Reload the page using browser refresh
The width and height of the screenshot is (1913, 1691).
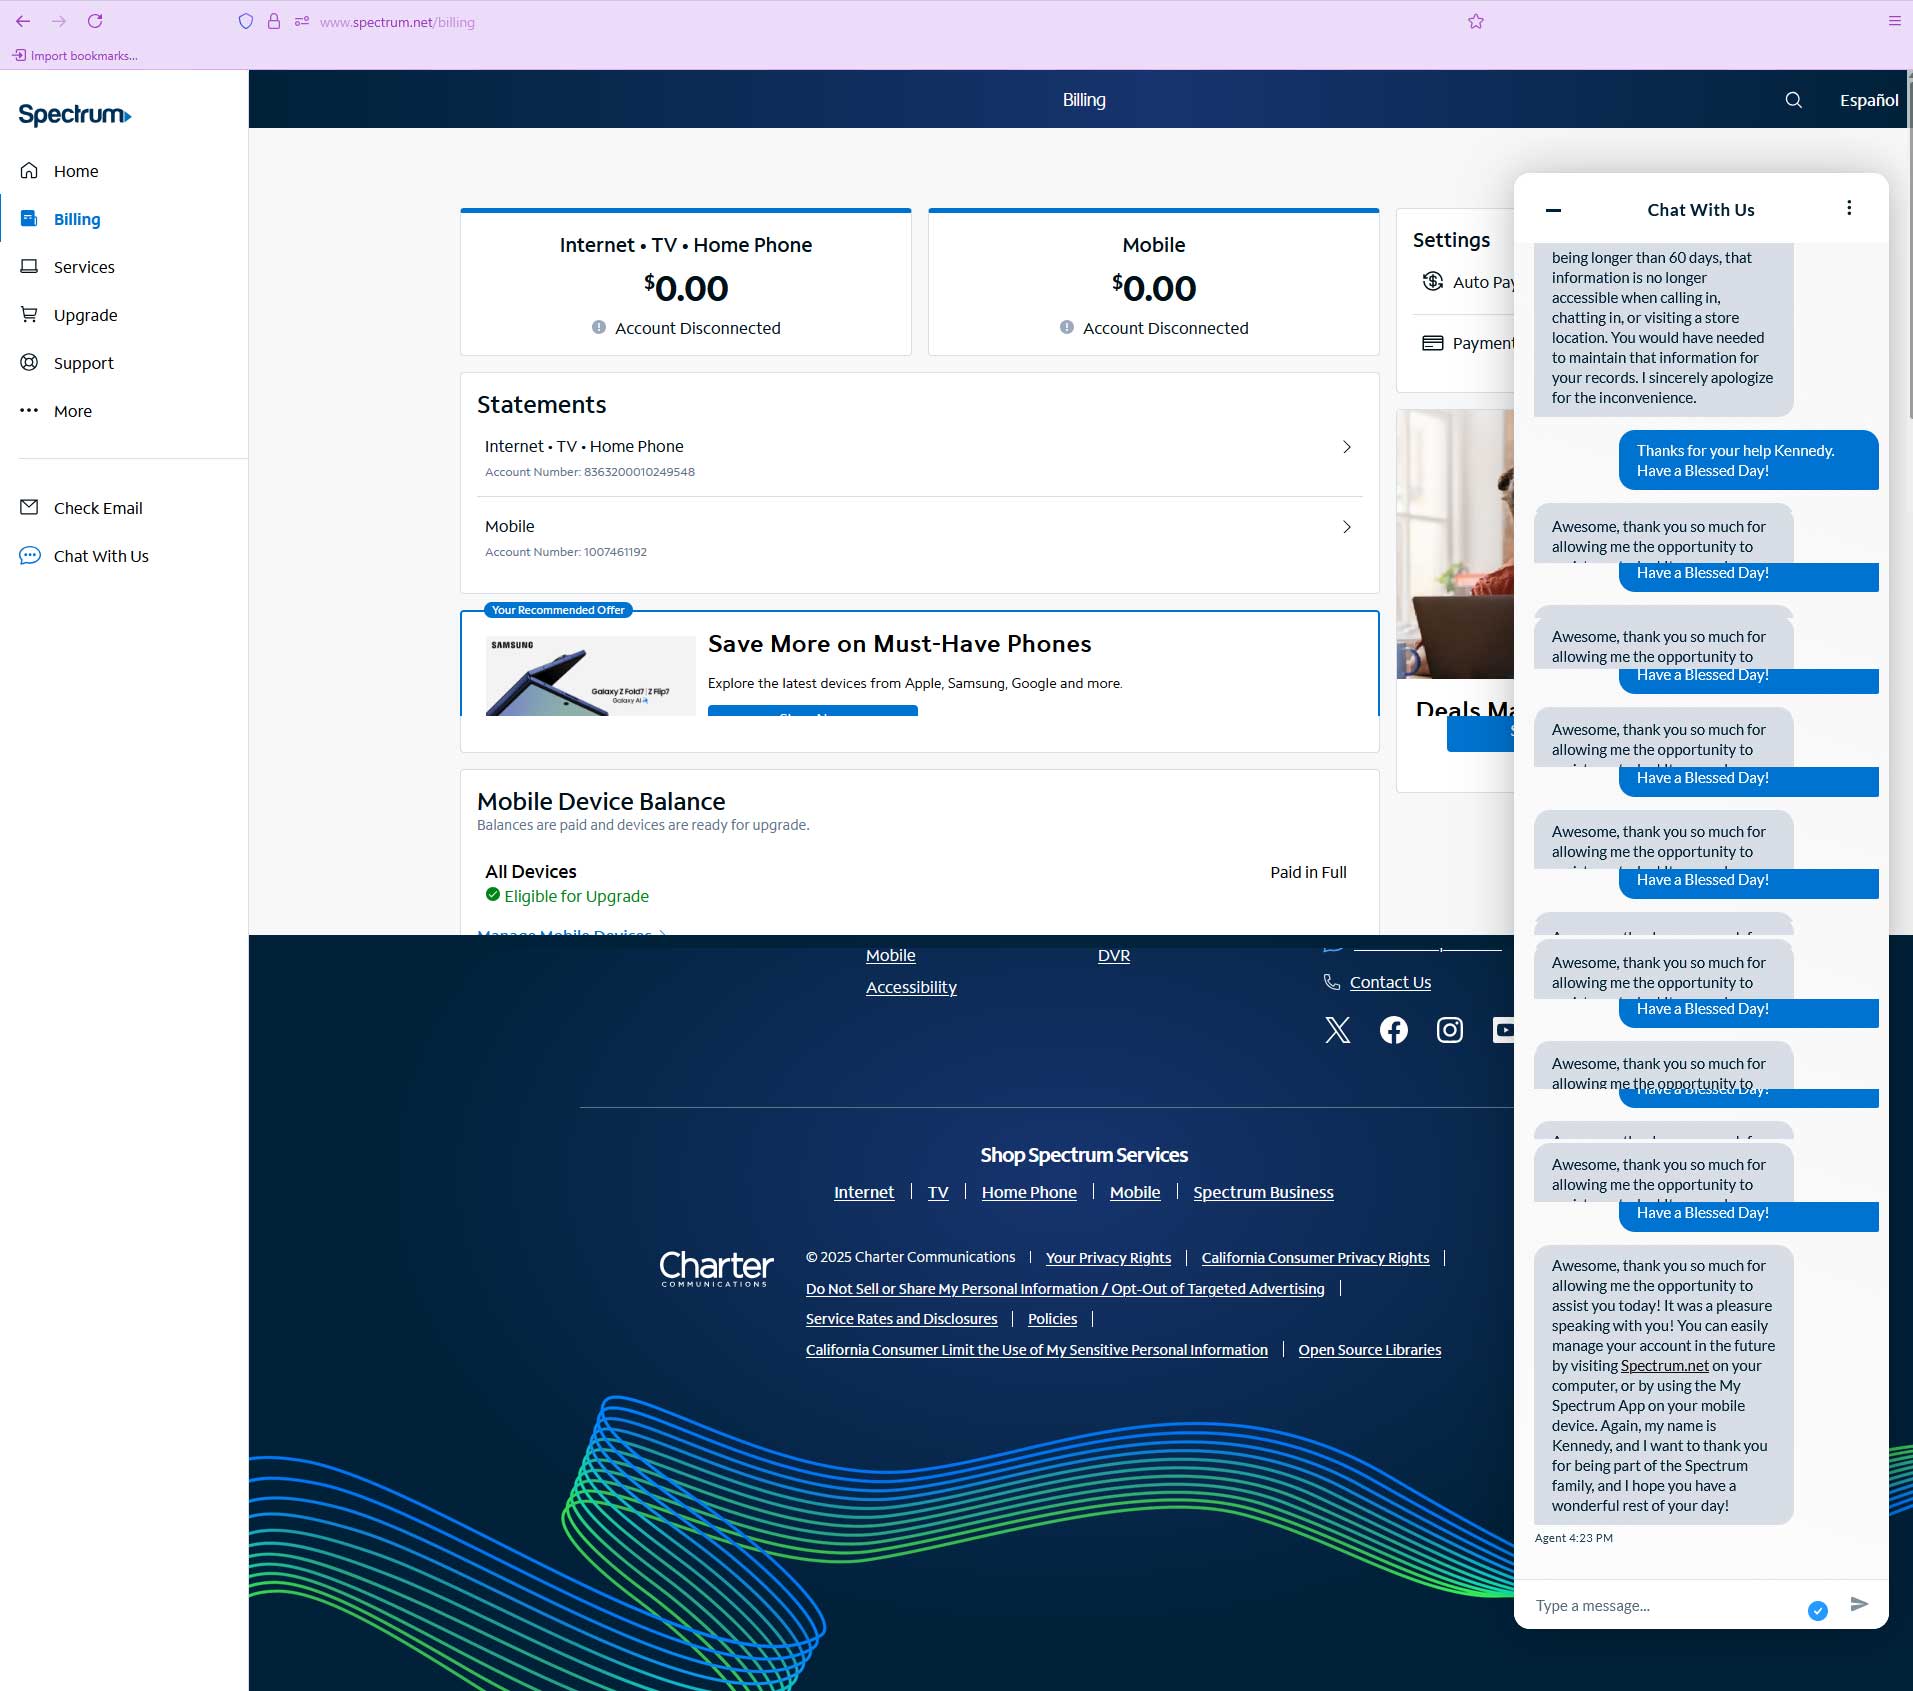[x=95, y=21]
